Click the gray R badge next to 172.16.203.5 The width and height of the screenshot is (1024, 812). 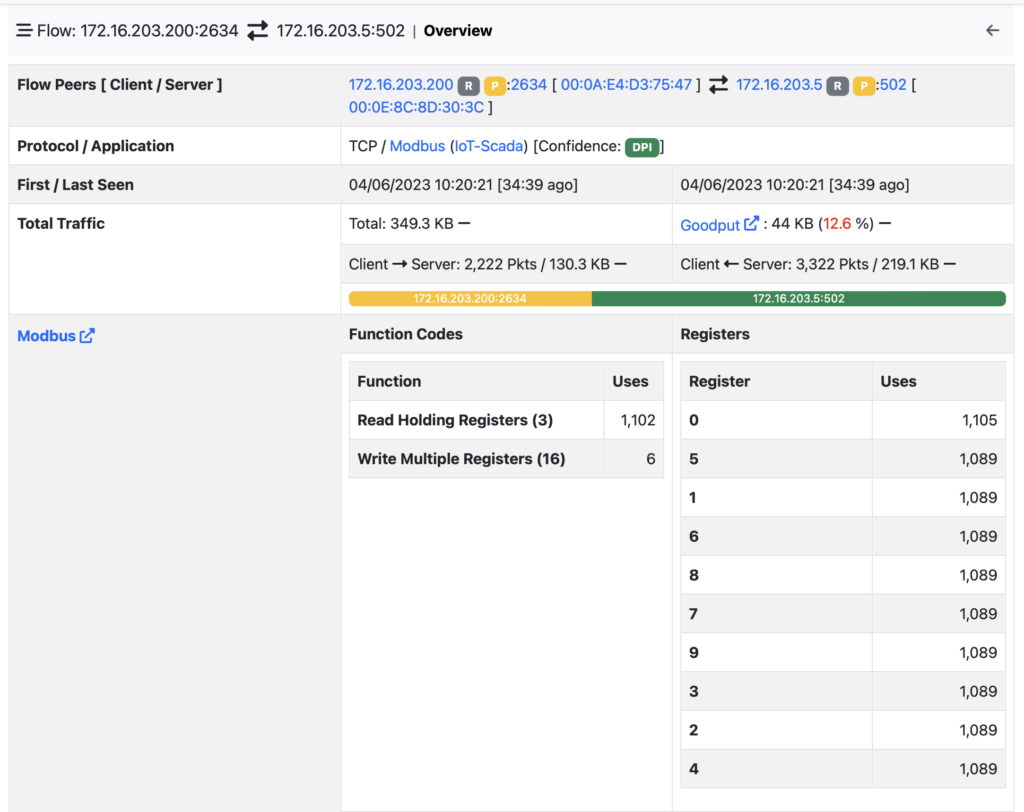tap(837, 86)
